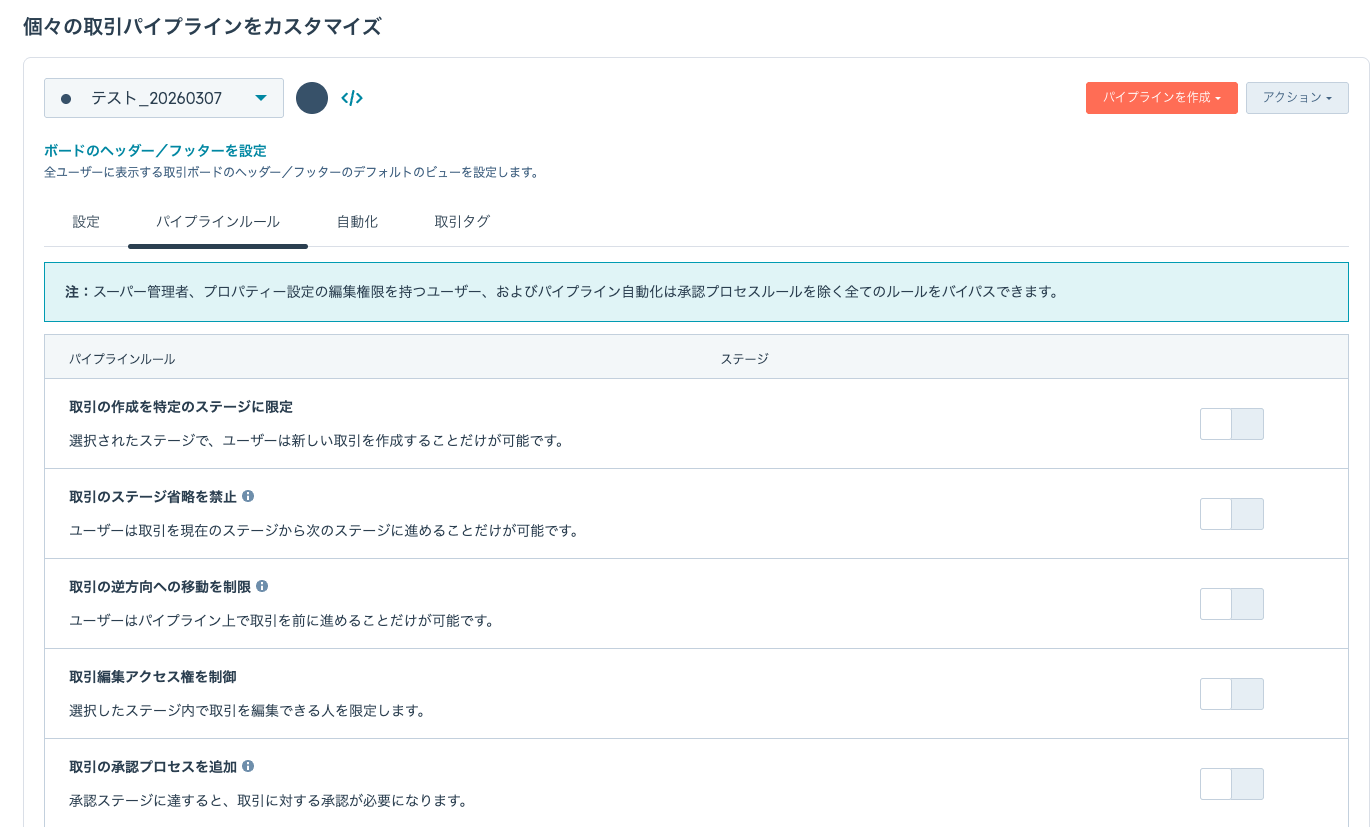Turn on 取引の逆方向への移動を制限 switch
Image resolution: width=1370 pixels, height=827 pixels.
point(1232,604)
